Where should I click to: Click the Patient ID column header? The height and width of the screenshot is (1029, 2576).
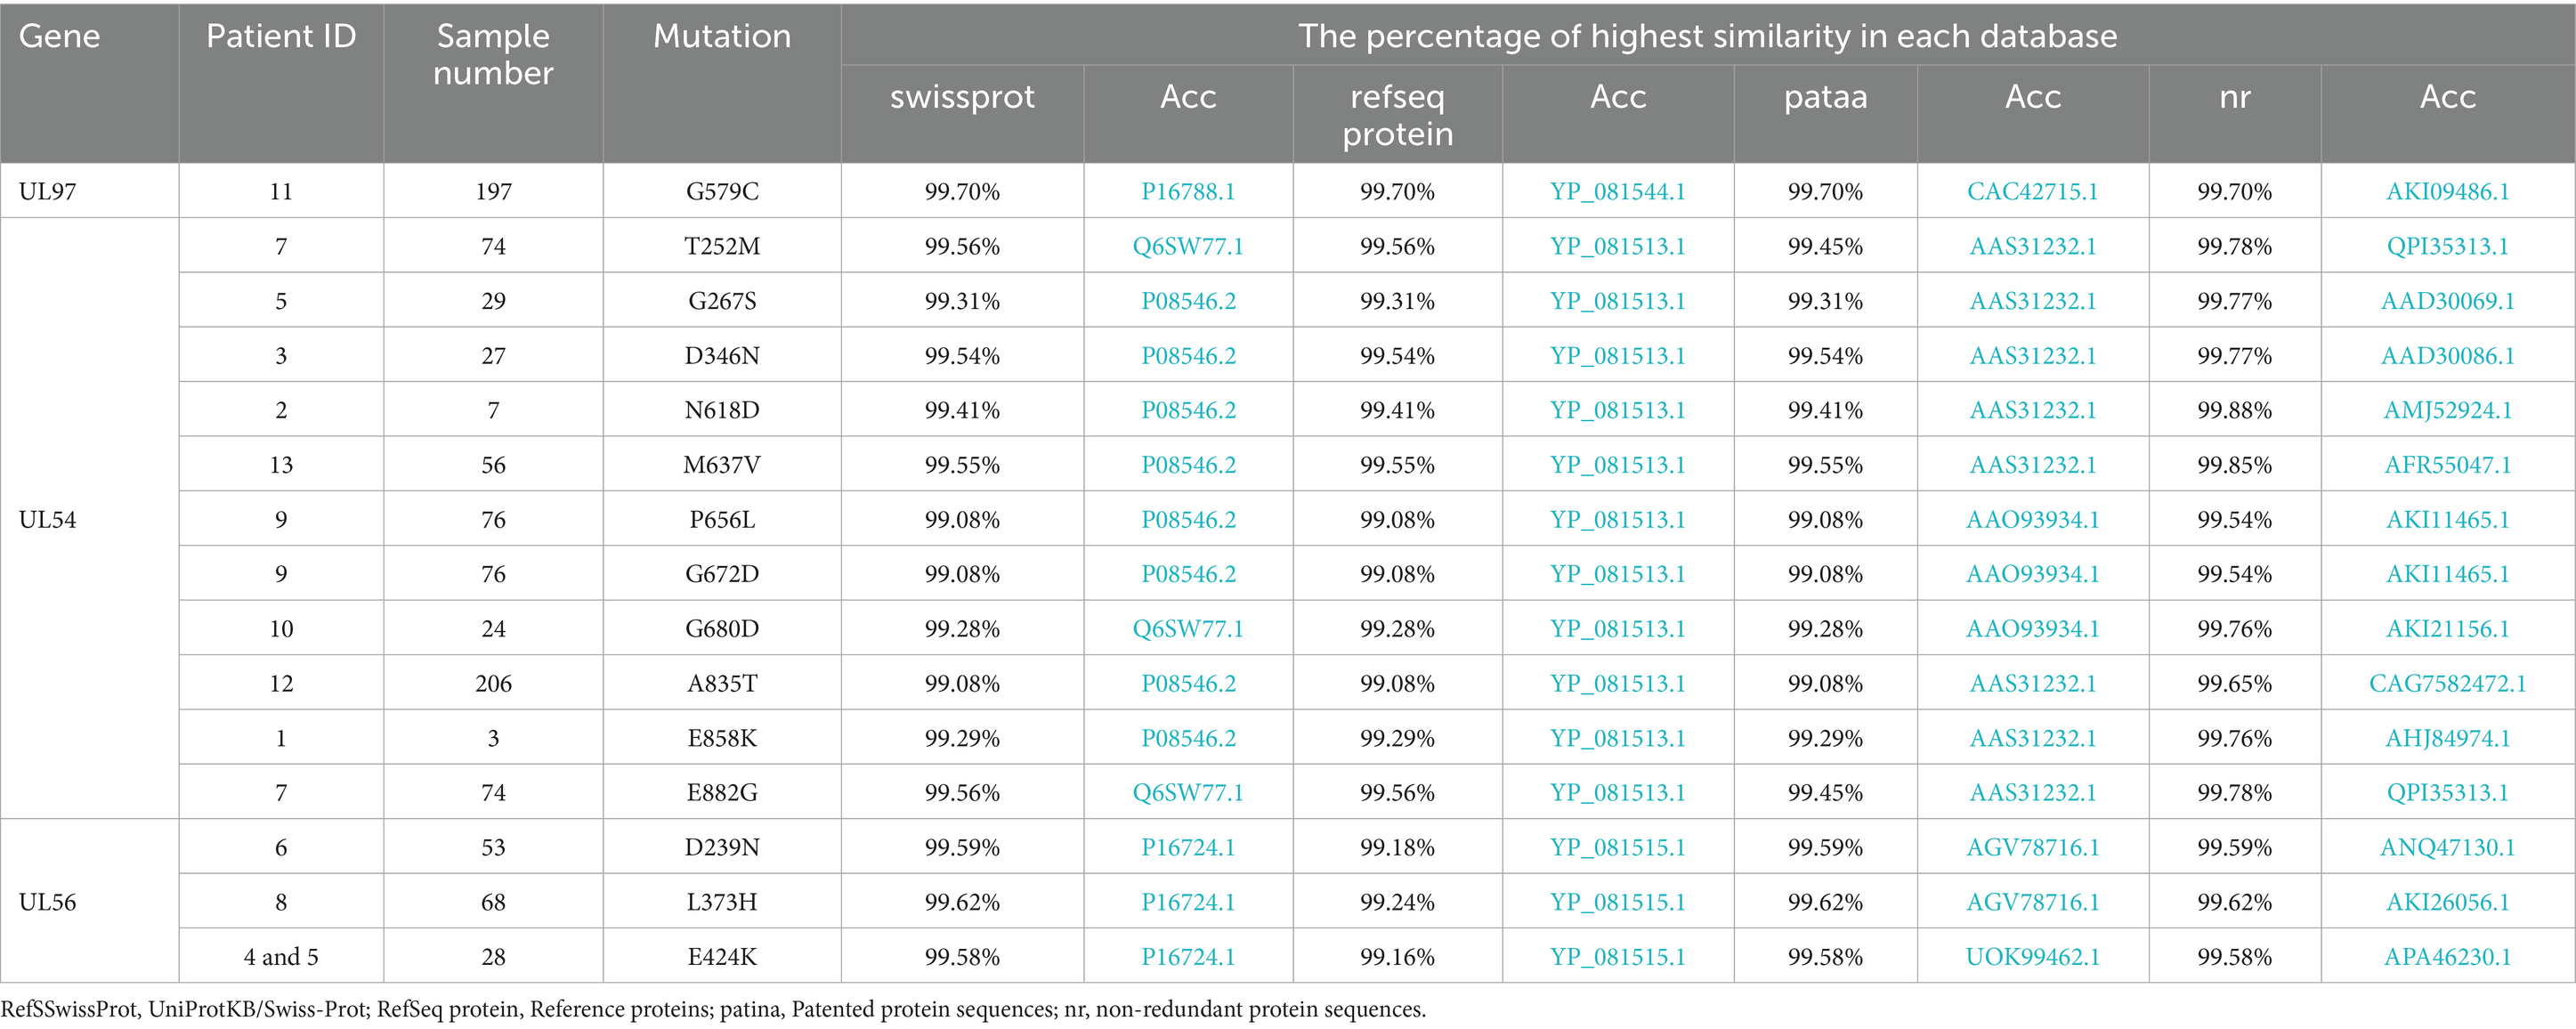click(281, 37)
